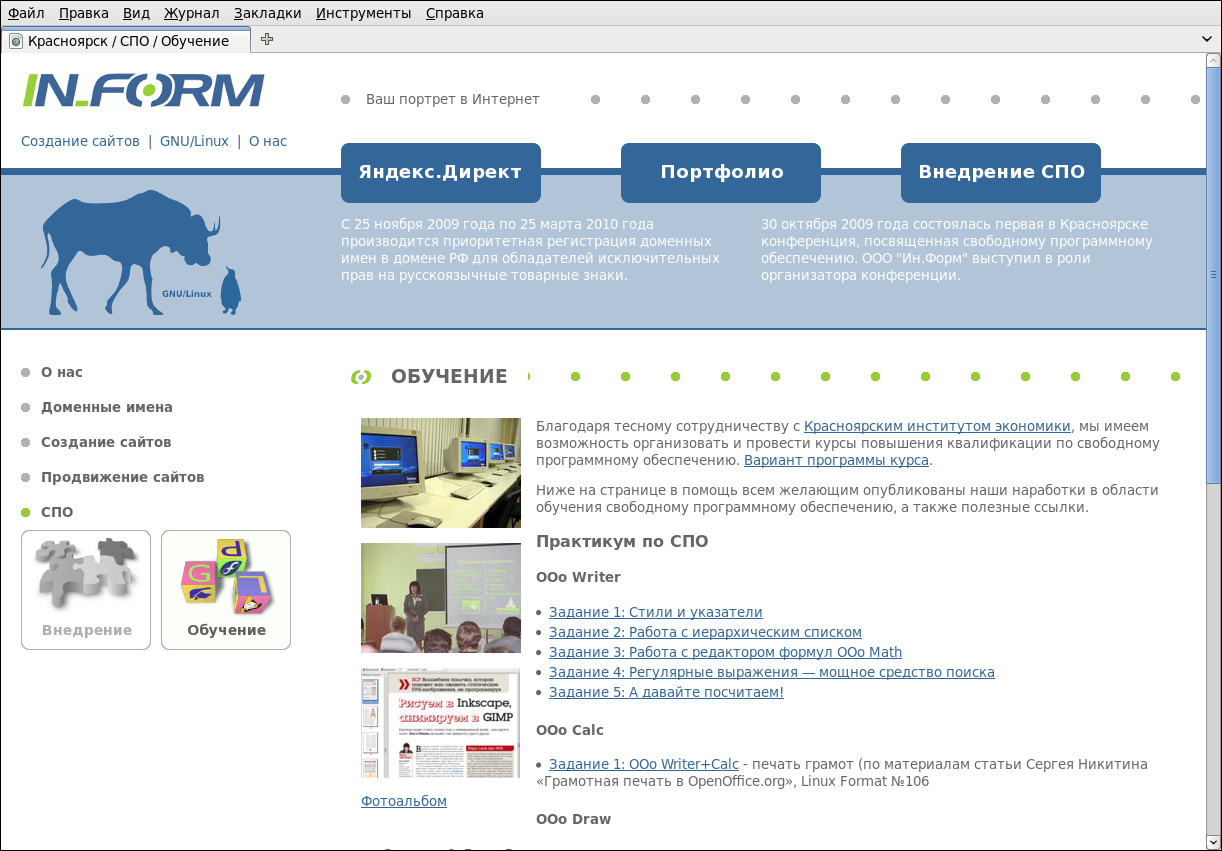Open the Закладки menu

(x=267, y=13)
